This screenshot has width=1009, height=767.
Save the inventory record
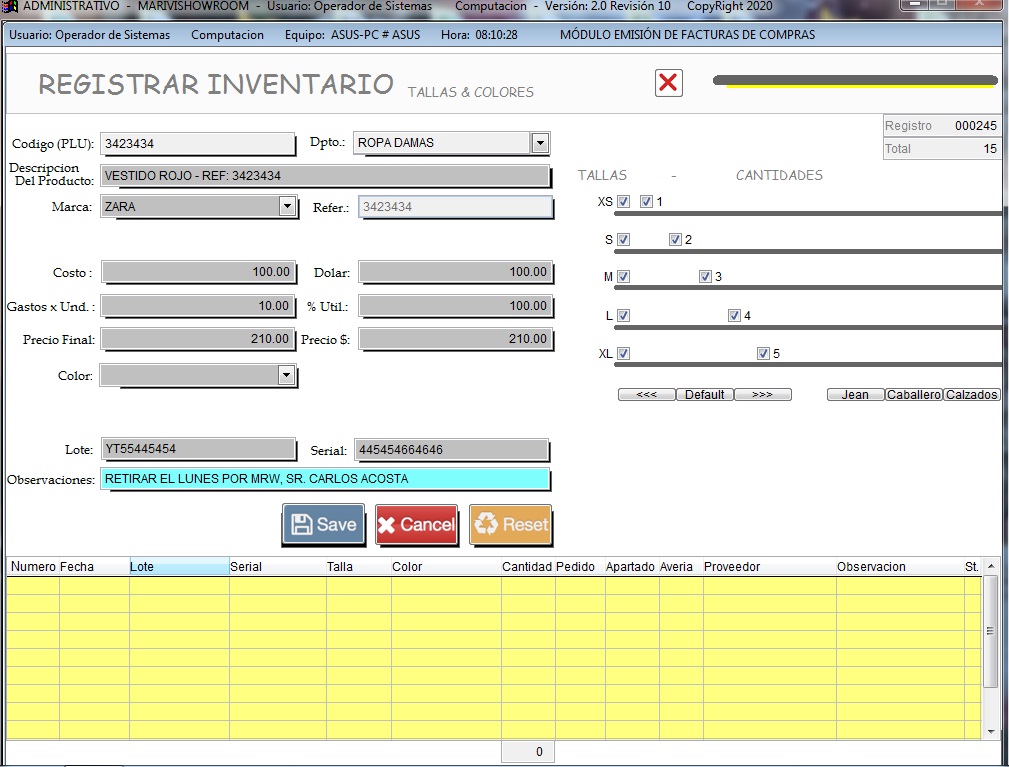(x=324, y=524)
